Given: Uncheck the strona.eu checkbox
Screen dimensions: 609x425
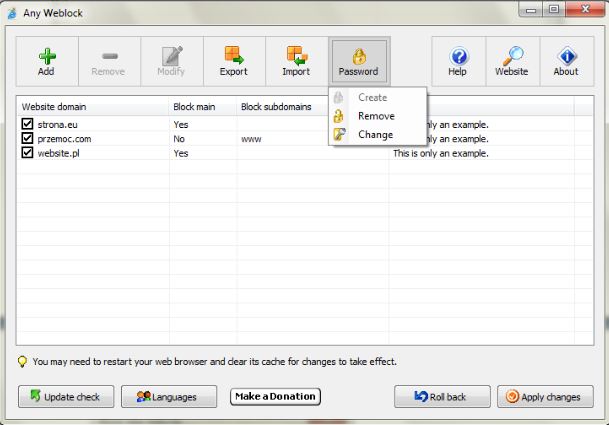Looking at the screenshot, I should coord(27,124).
